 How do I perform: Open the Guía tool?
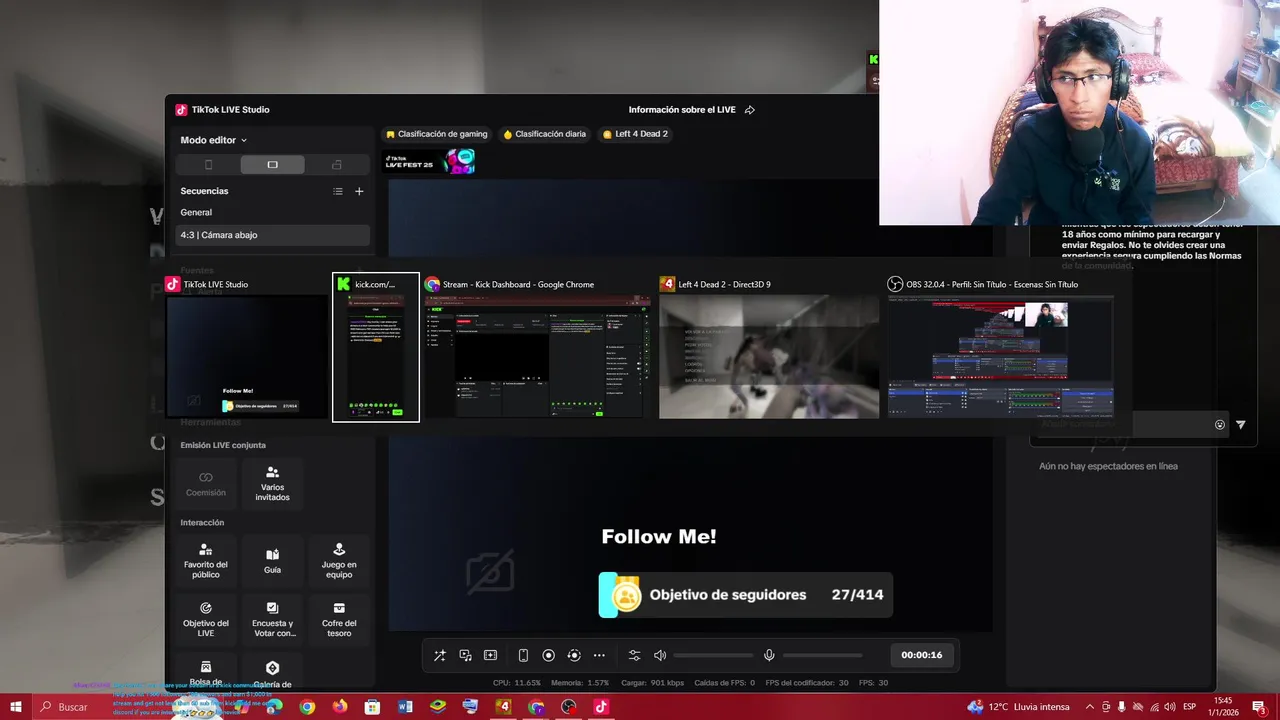(x=272, y=561)
